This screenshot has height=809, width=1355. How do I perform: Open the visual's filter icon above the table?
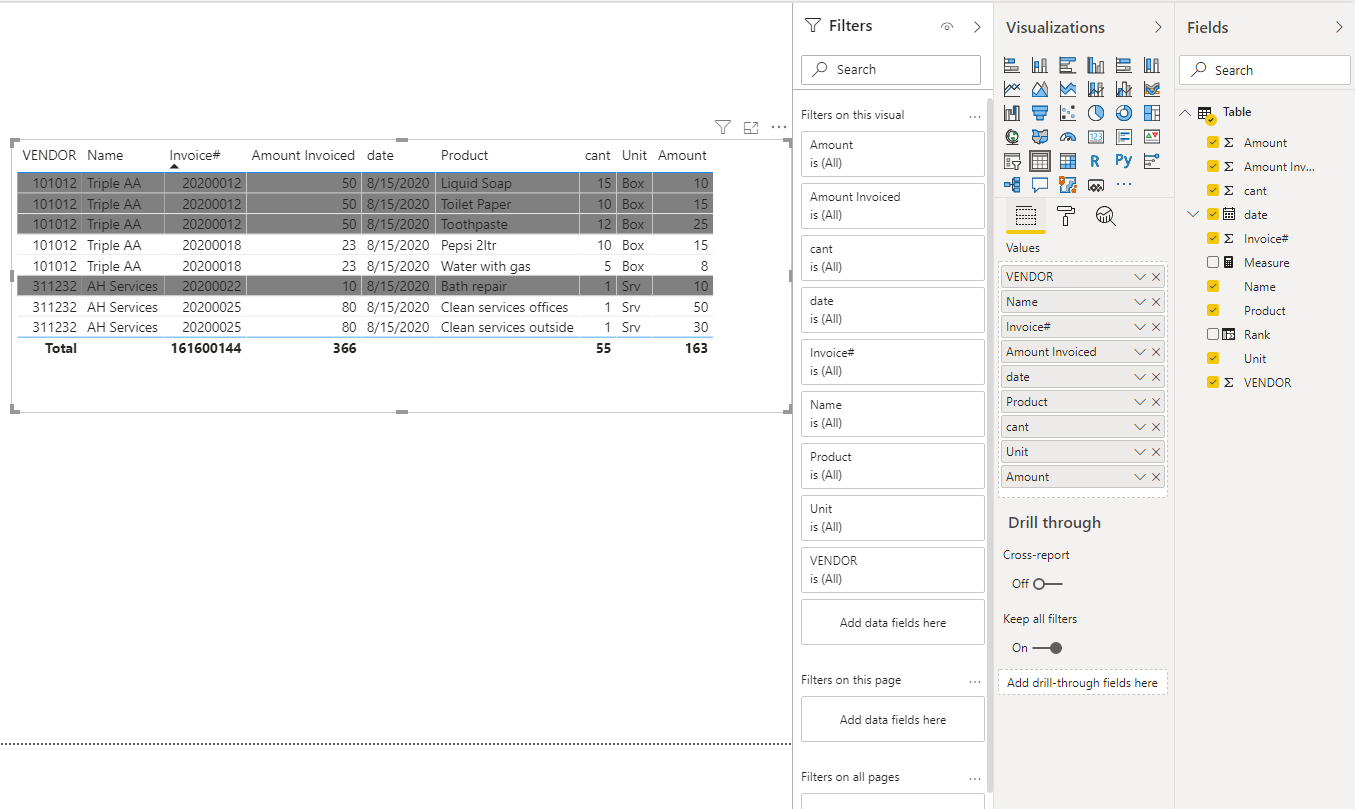723,127
